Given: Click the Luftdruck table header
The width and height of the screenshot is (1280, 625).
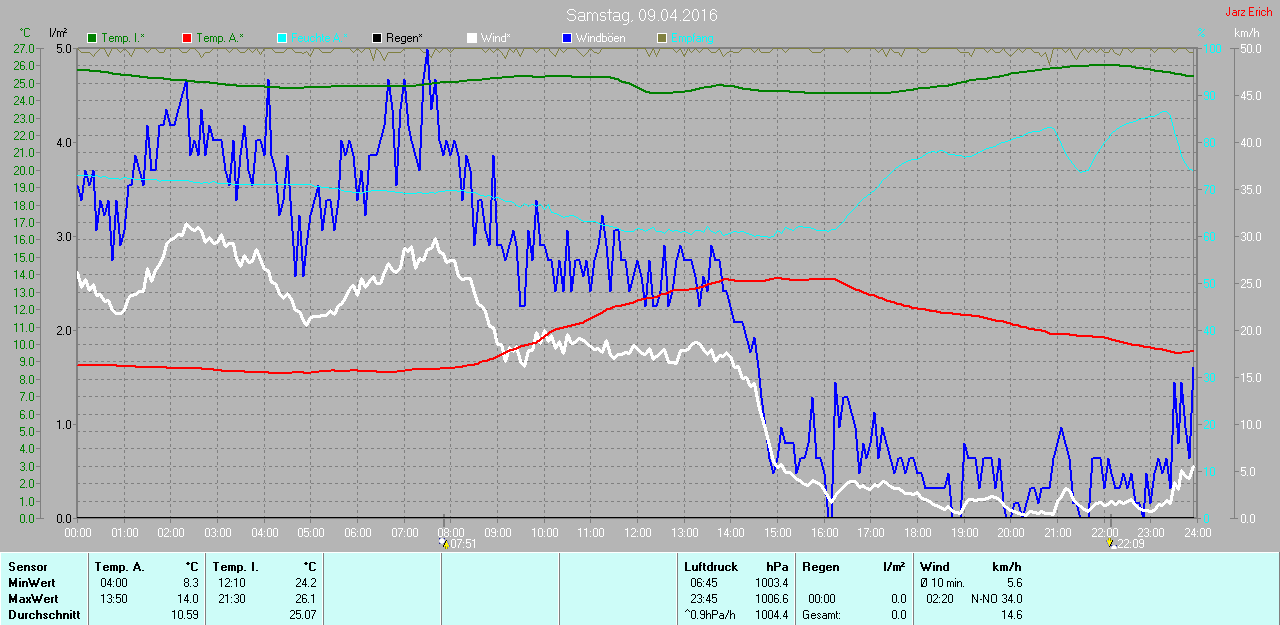Looking at the screenshot, I should pos(711,567).
